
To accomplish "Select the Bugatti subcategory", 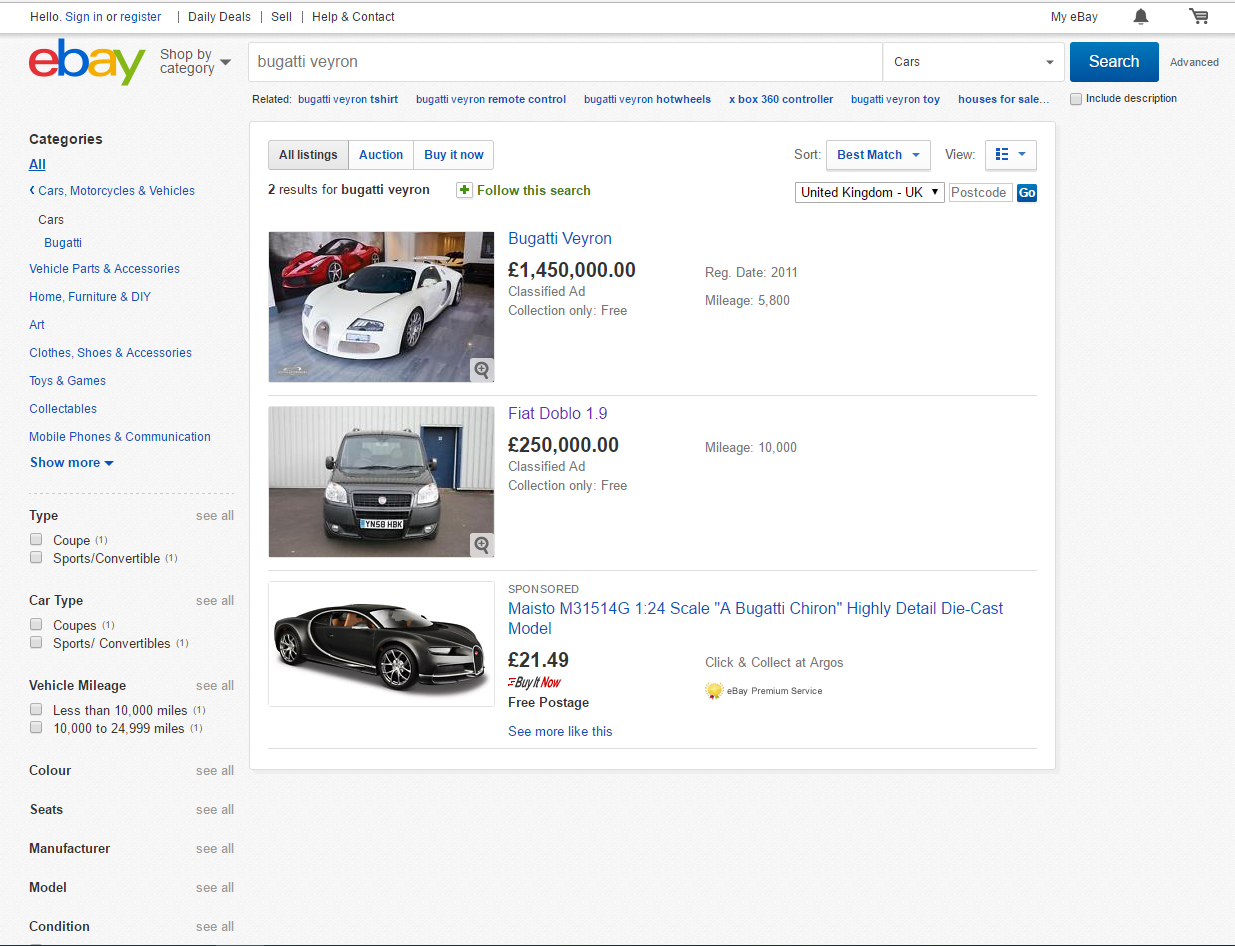I will pyautogui.click(x=63, y=242).
